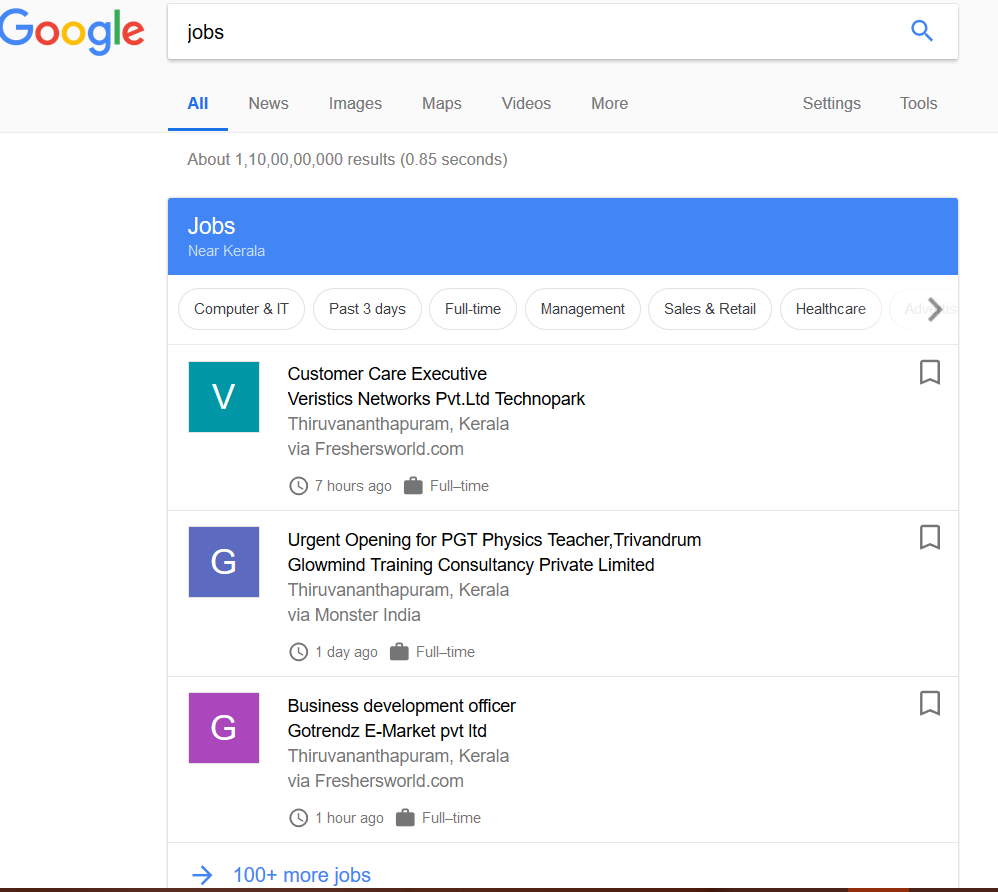Viewport: 998px width, 892px height.
Task: Click Thiruvananthapuram, Kerala under Gotrendz E-Market
Action: (x=398, y=756)
